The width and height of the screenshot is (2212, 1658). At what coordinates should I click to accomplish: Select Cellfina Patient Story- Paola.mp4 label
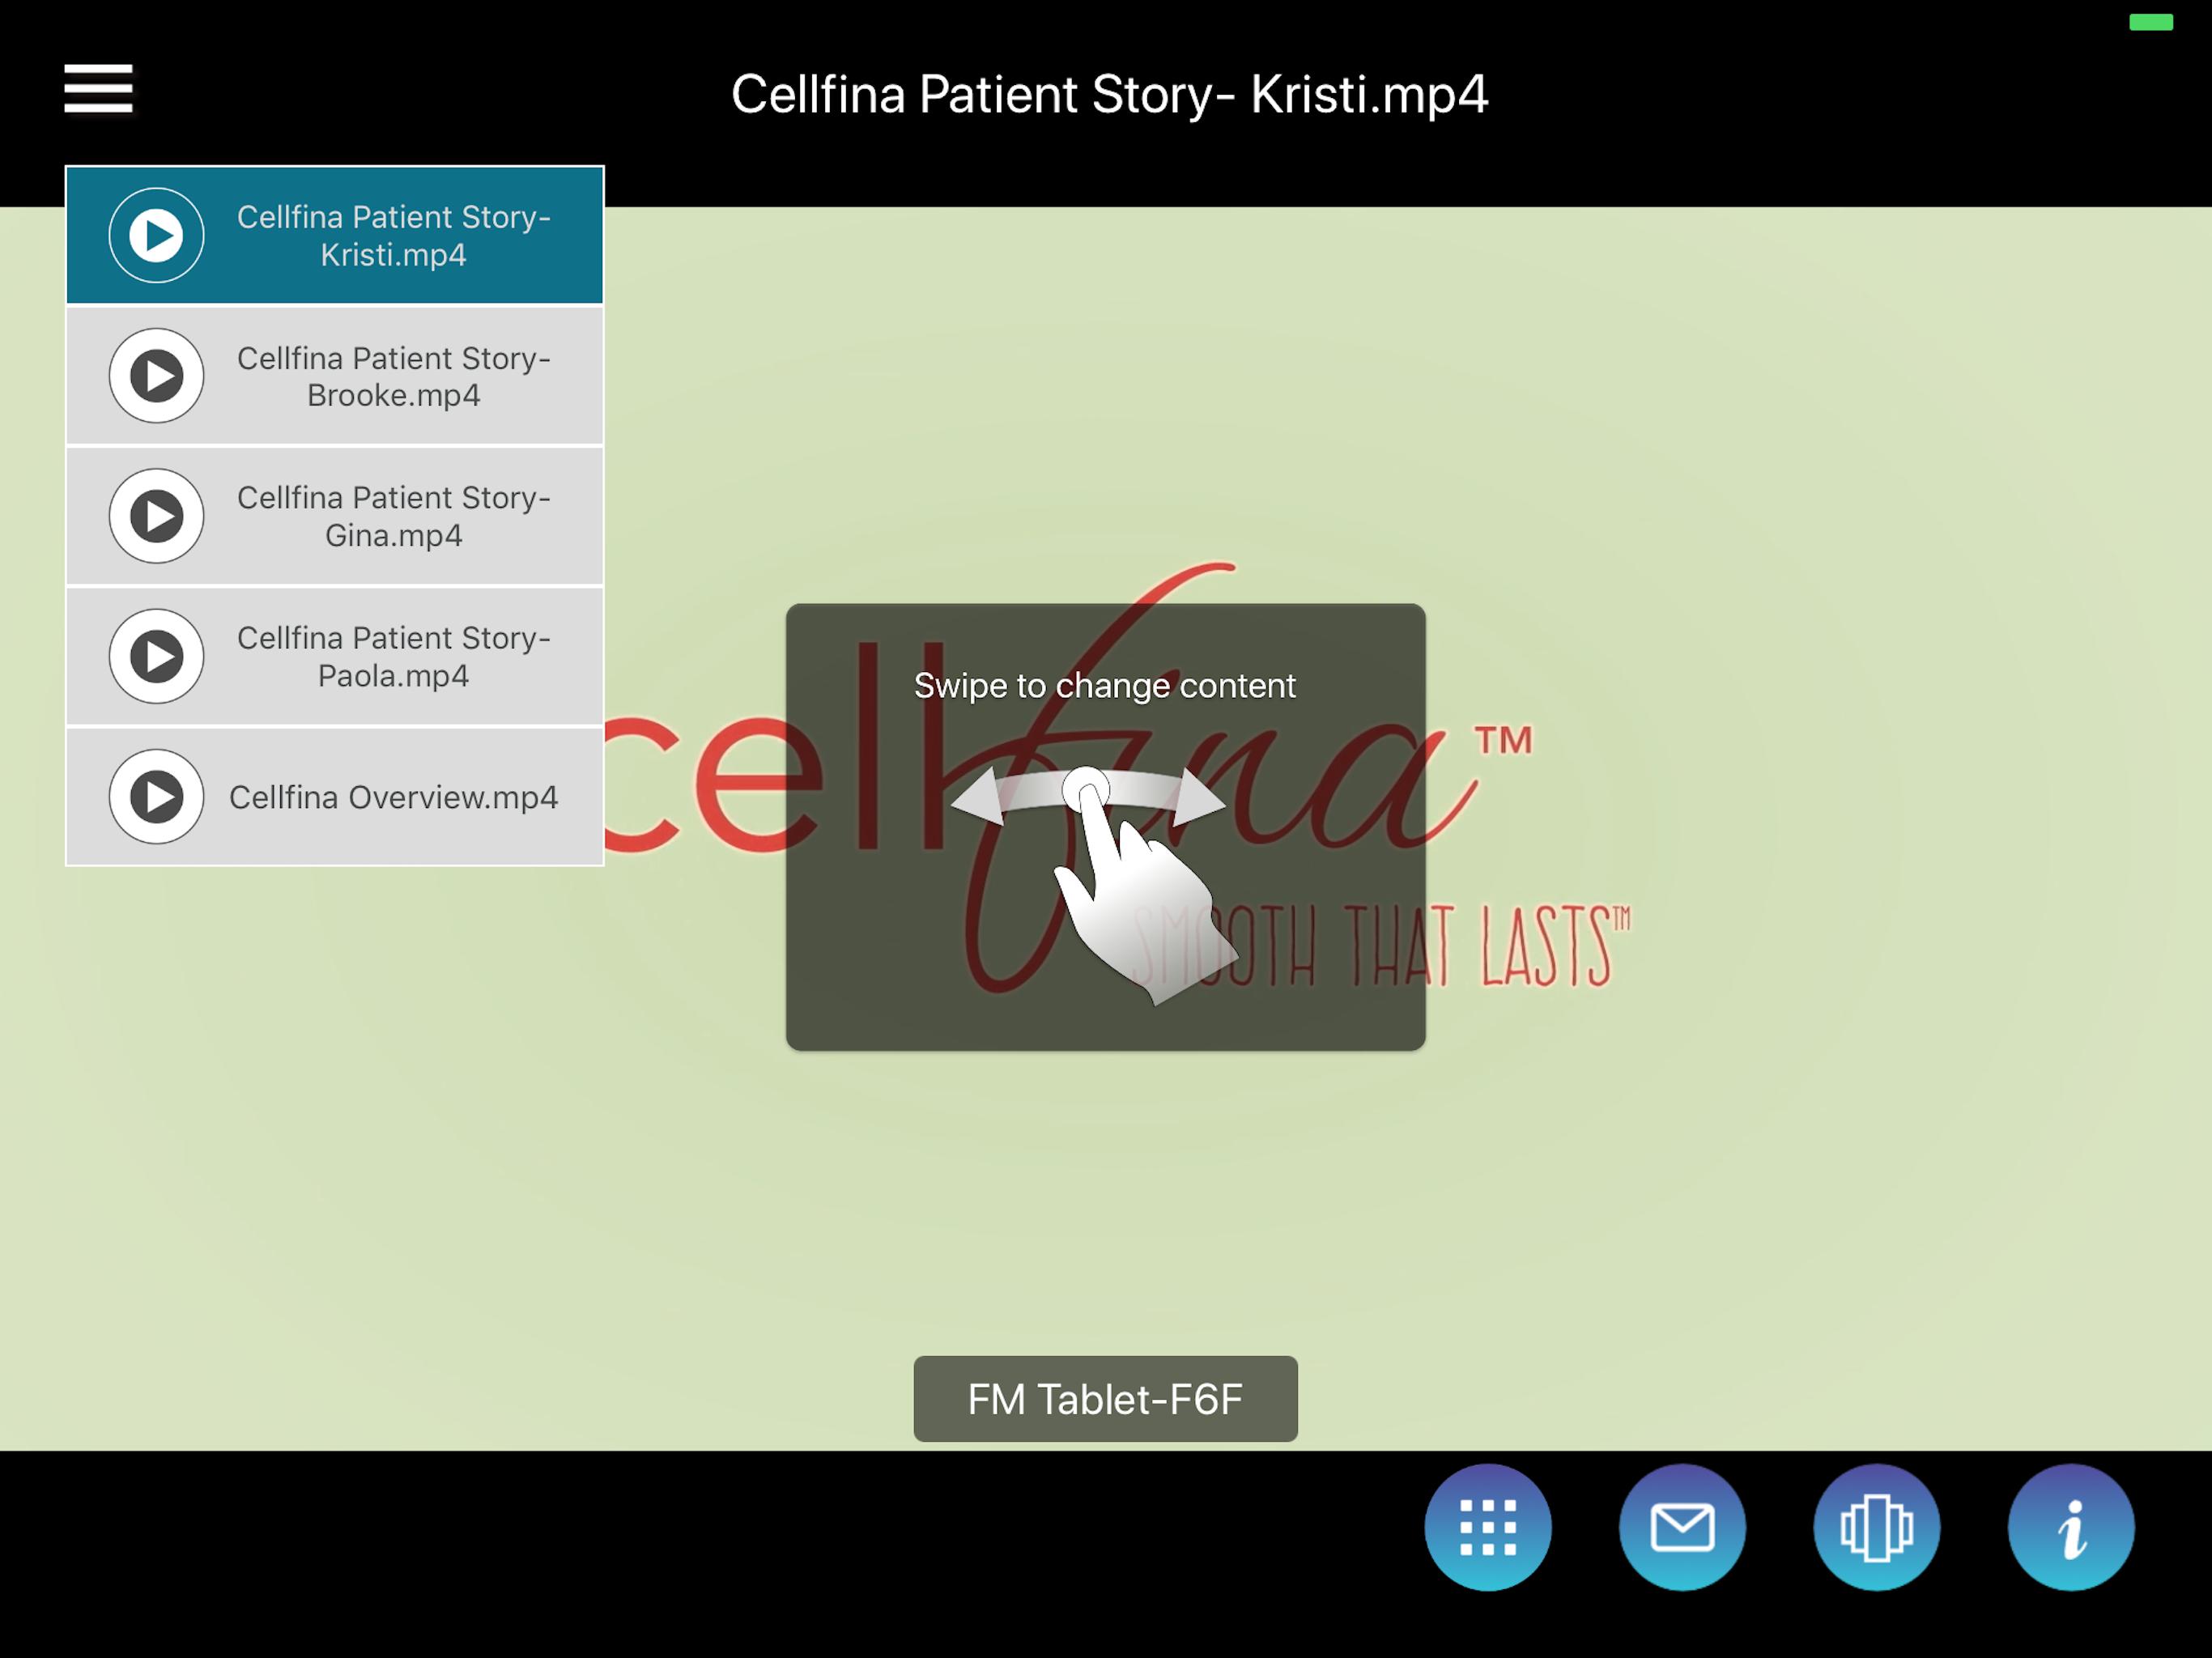pos(393,656)
